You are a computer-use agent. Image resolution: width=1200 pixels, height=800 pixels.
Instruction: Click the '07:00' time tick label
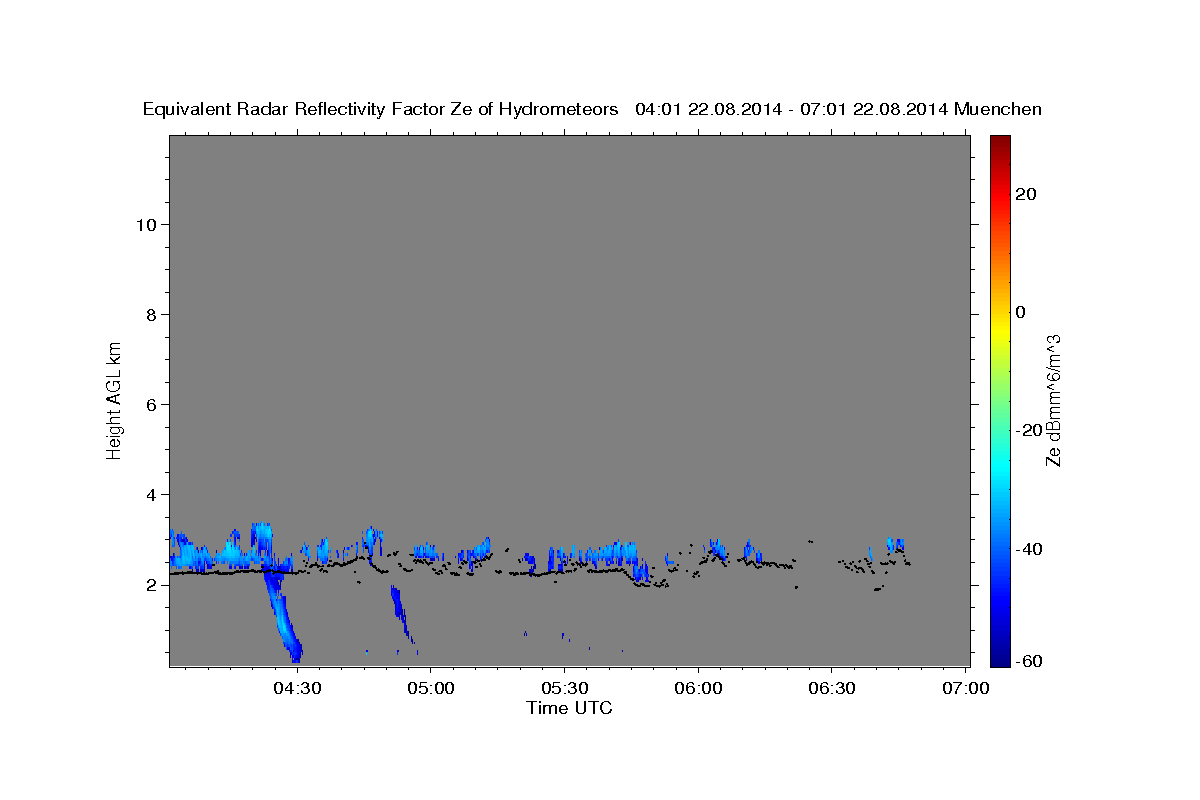tap(965, 689)
